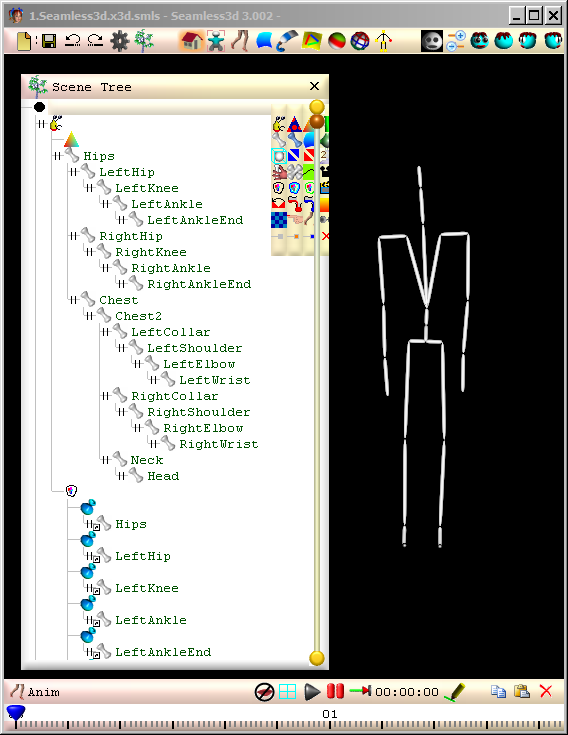The image size is (568, 735).
Task: Create a new file with the page icon
Action: (x=24, y=41)
